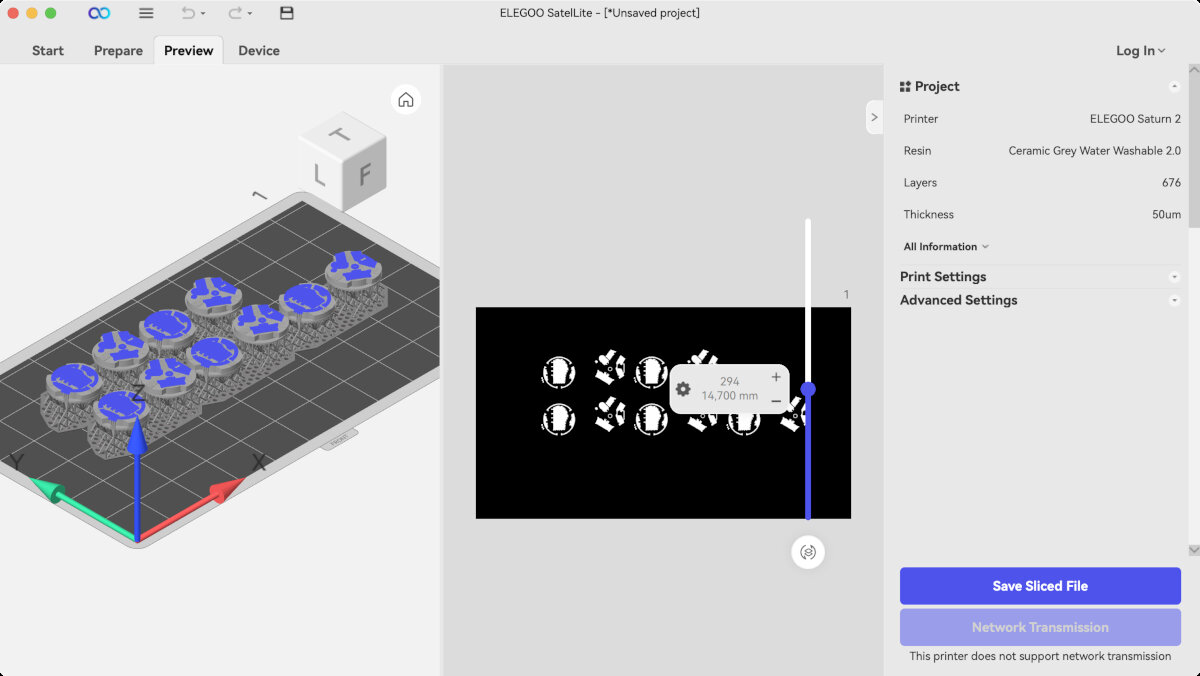Click the layer slider handle

pyautogui.click(x=808, y=389)
